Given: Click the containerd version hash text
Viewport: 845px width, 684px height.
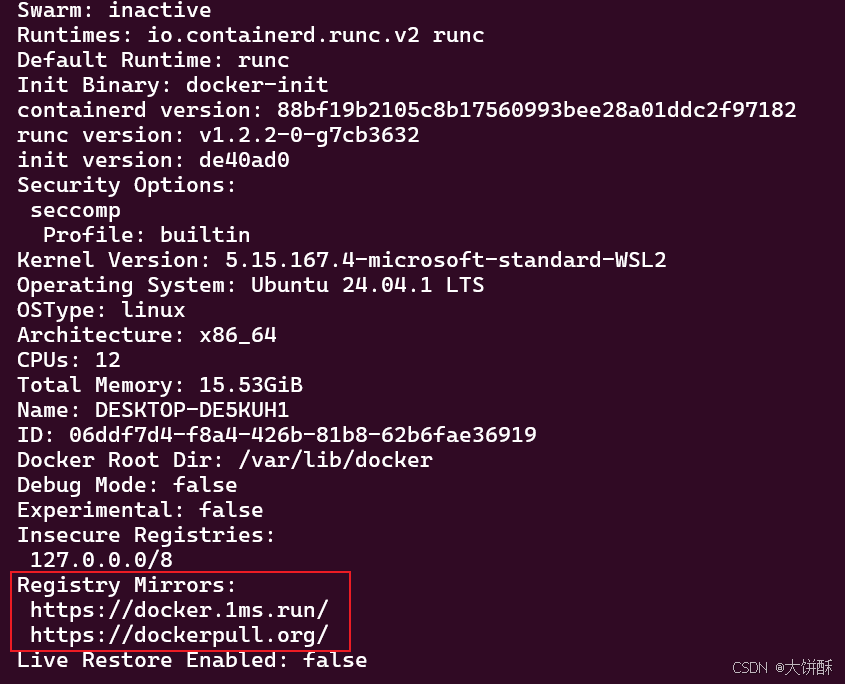Looking at the screenshot, I should click(x=536, y=110).
